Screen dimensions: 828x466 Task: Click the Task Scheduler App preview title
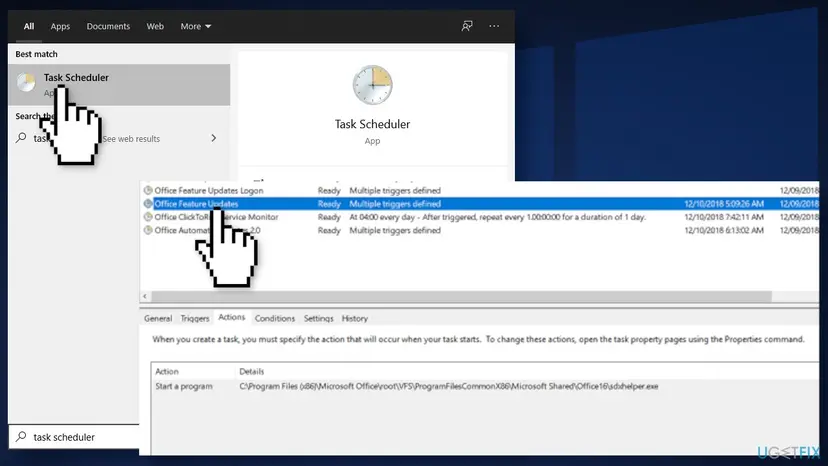click(372, 124)
